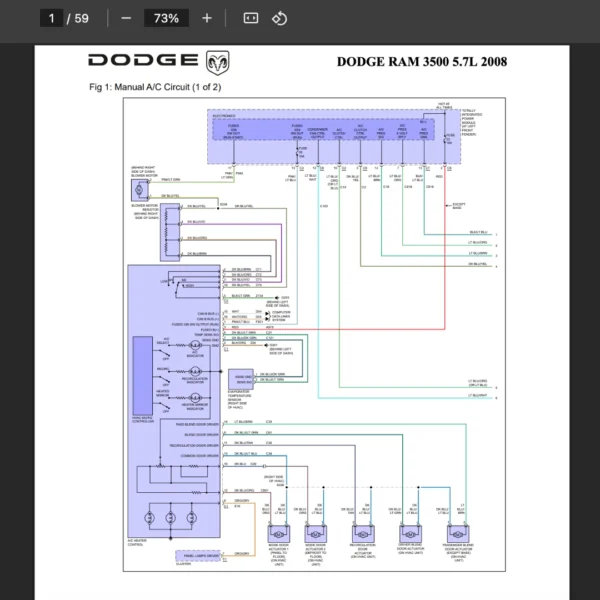600x600 pixels.
Task: Click the total page count 59
Action: click(82, 18)
